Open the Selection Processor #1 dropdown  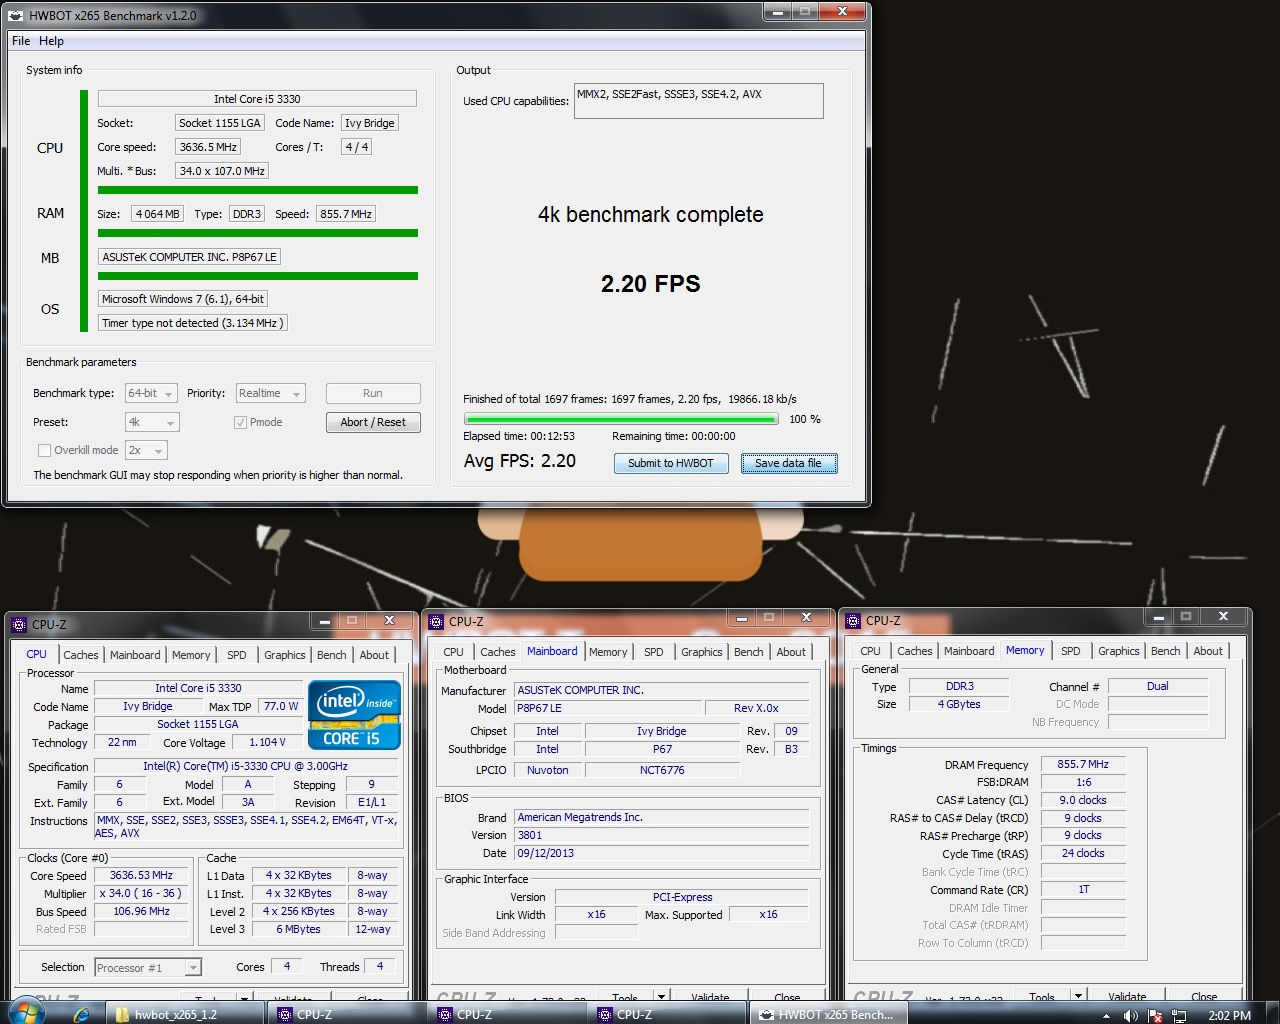tap(148, 967)
